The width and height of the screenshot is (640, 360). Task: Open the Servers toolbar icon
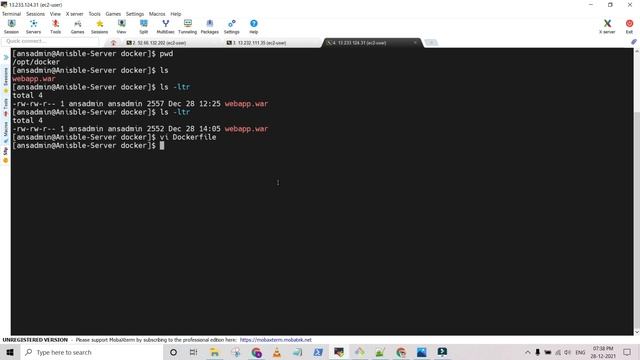[33, 27]
